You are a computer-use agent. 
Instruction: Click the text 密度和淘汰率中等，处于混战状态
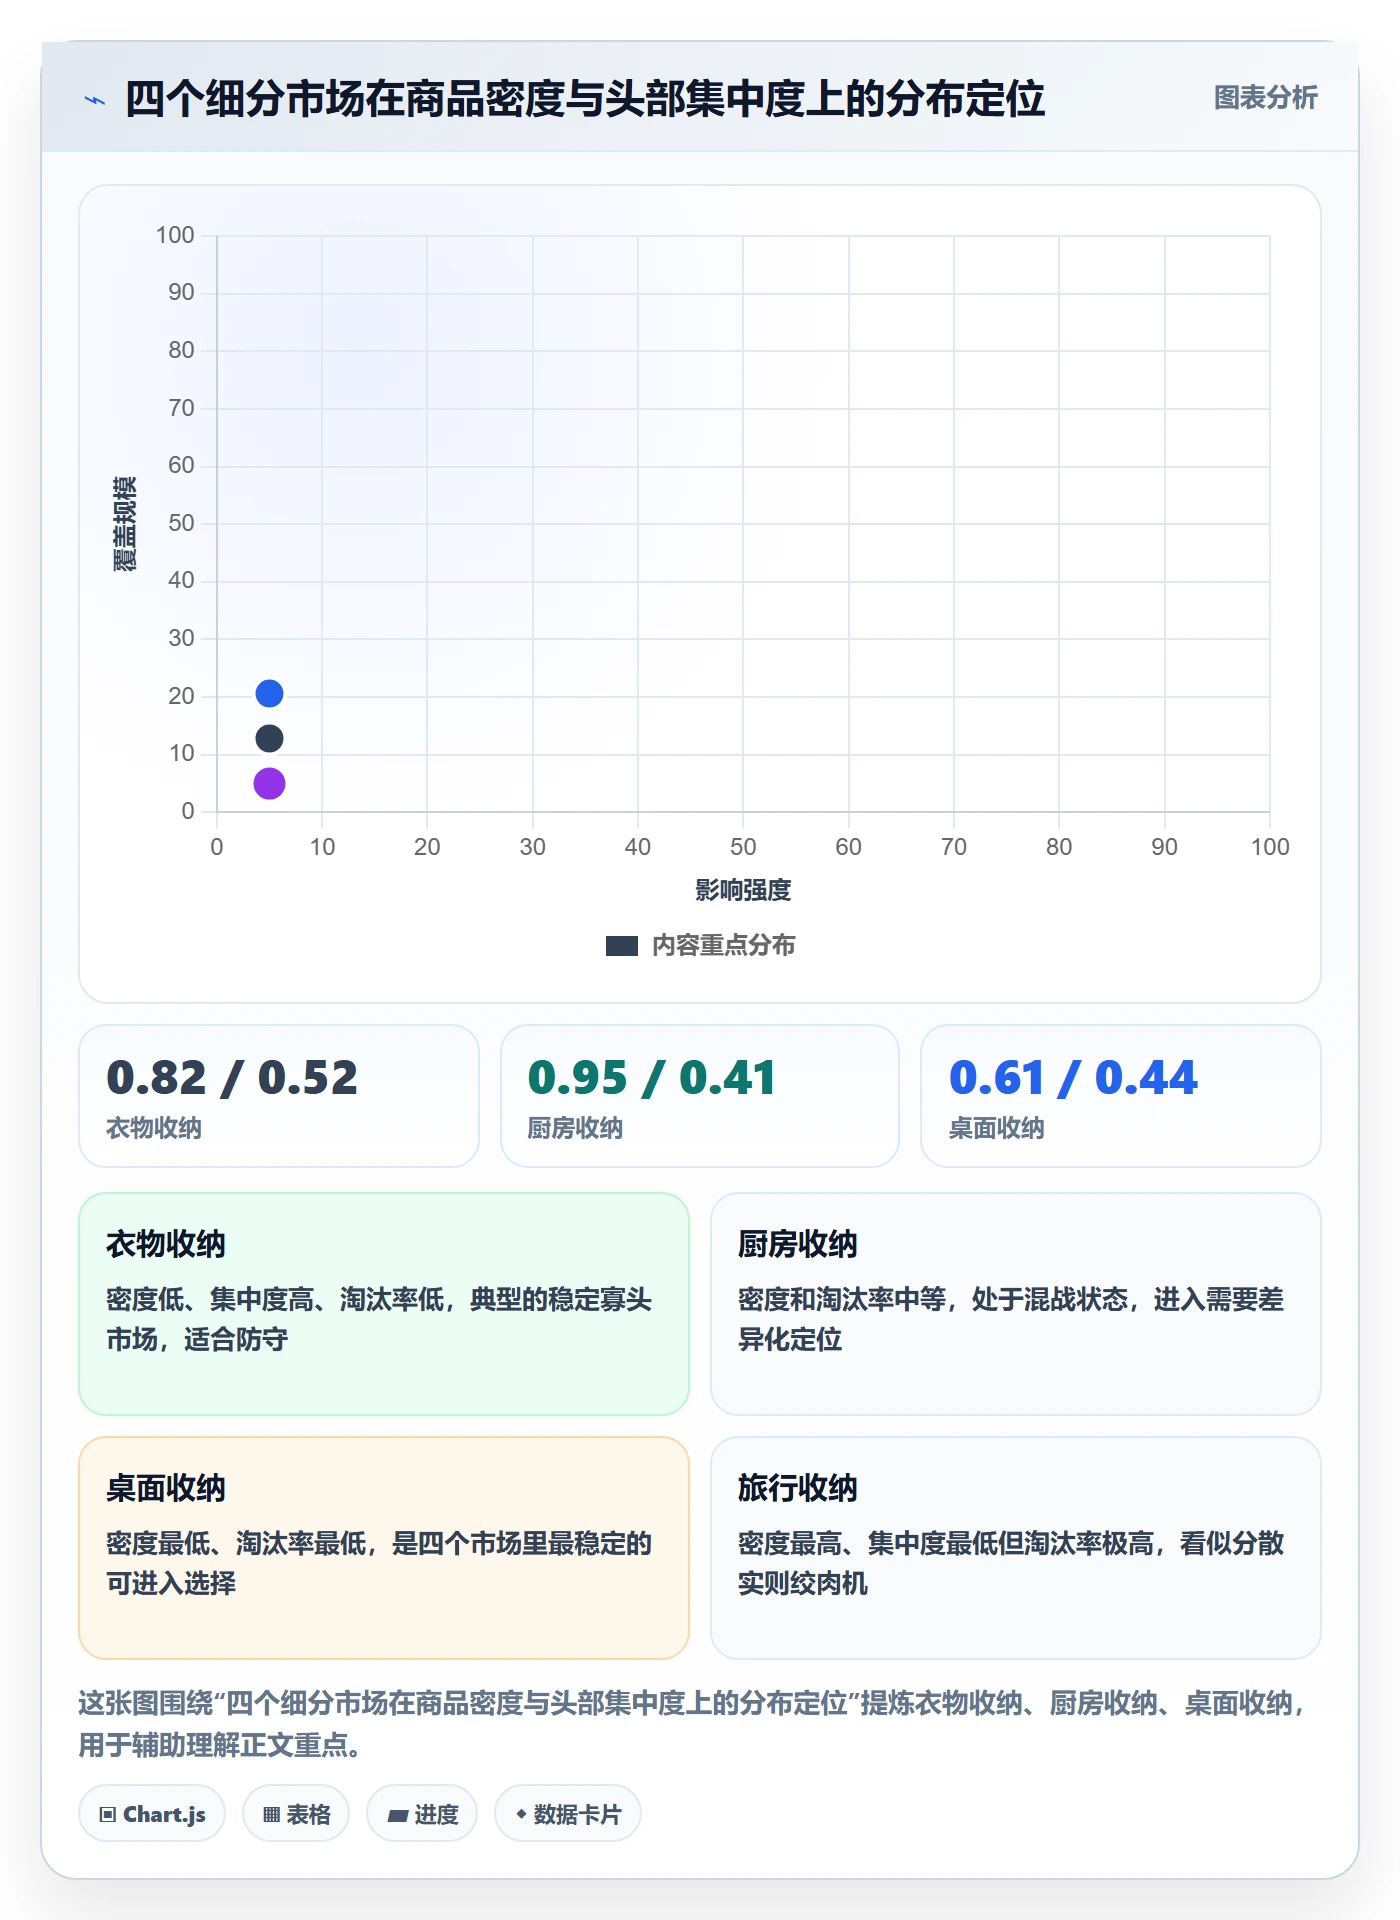(934, 1300)
